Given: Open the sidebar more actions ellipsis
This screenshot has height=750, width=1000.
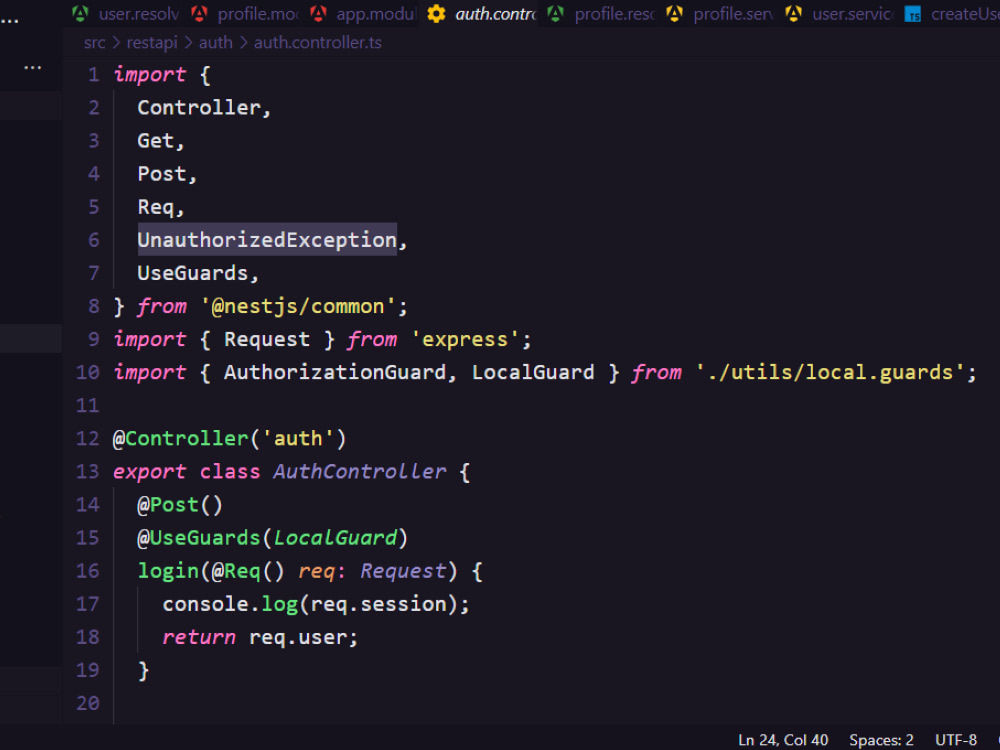Looking at the screenshot, I should click(33, 67).
